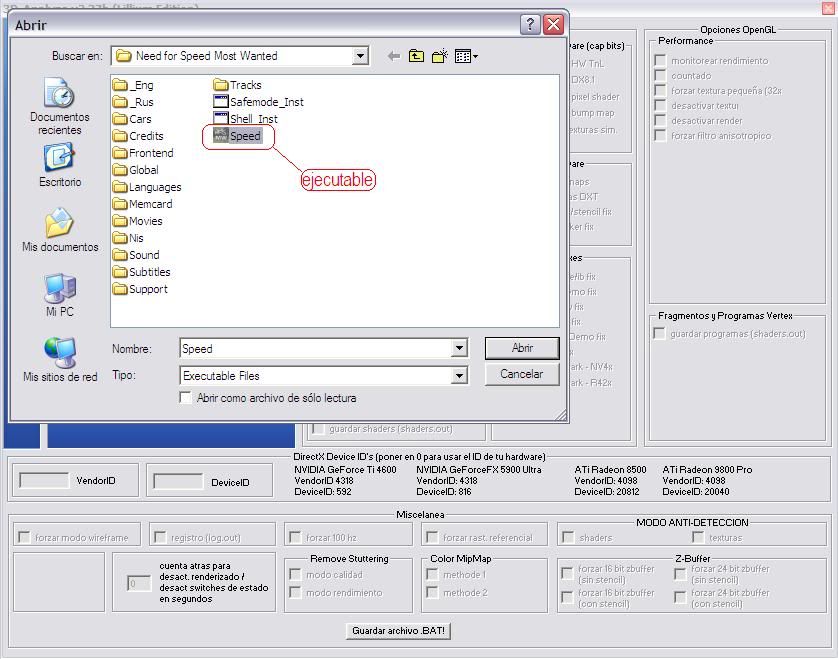Select the Support folder

point(141,289)
